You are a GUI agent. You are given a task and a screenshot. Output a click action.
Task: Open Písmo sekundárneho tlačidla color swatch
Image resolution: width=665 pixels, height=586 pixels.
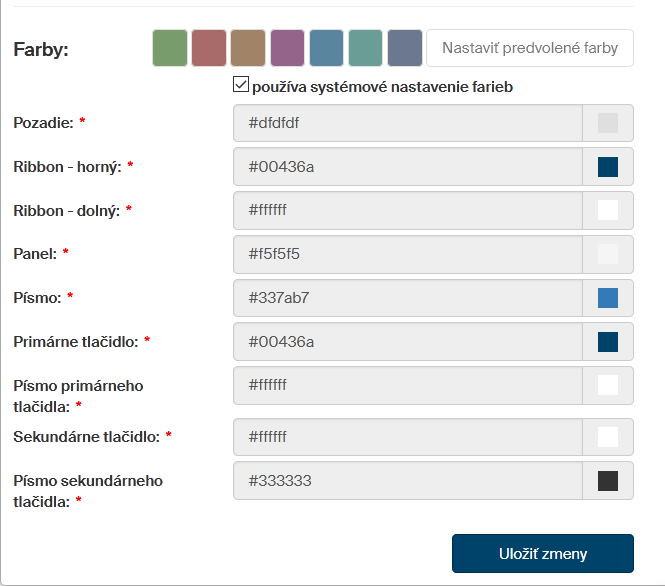607,481
